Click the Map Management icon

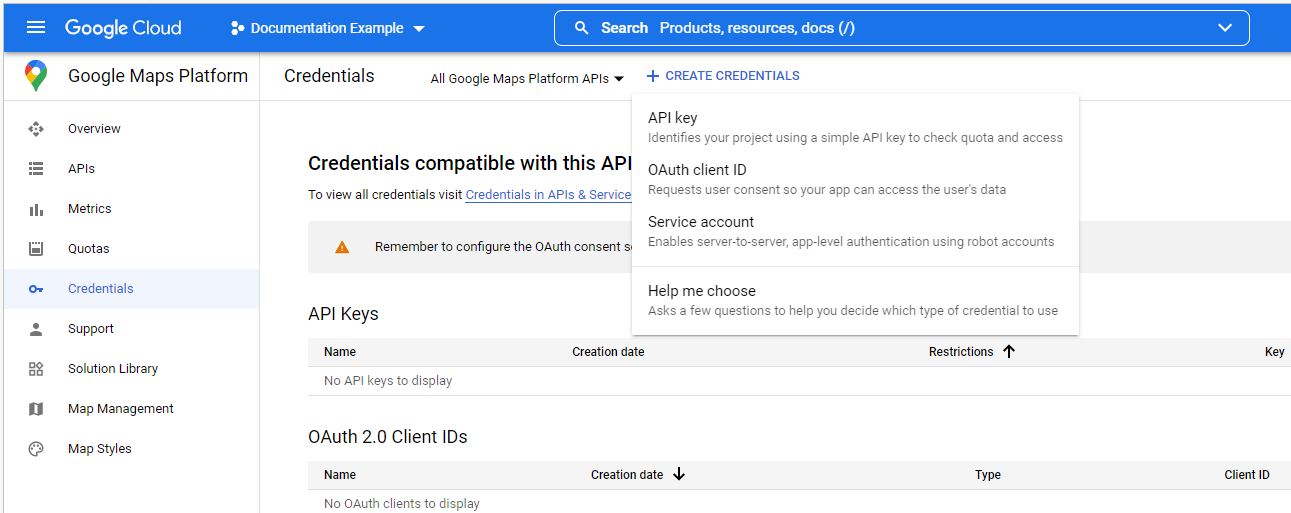point(36,409)
